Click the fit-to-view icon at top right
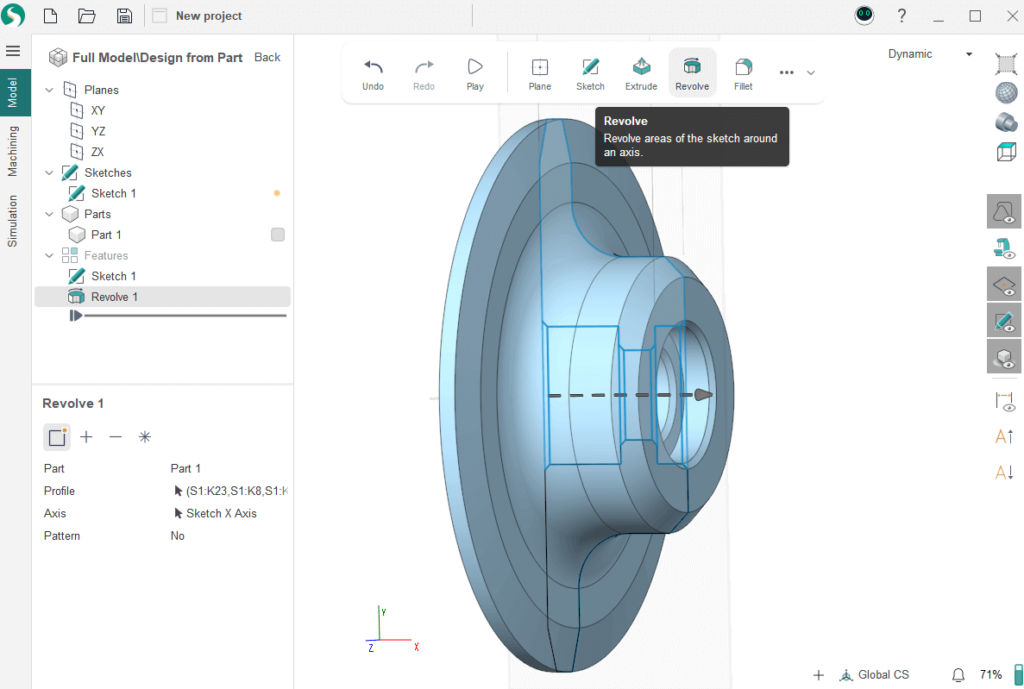 [x=1005, y=63]
